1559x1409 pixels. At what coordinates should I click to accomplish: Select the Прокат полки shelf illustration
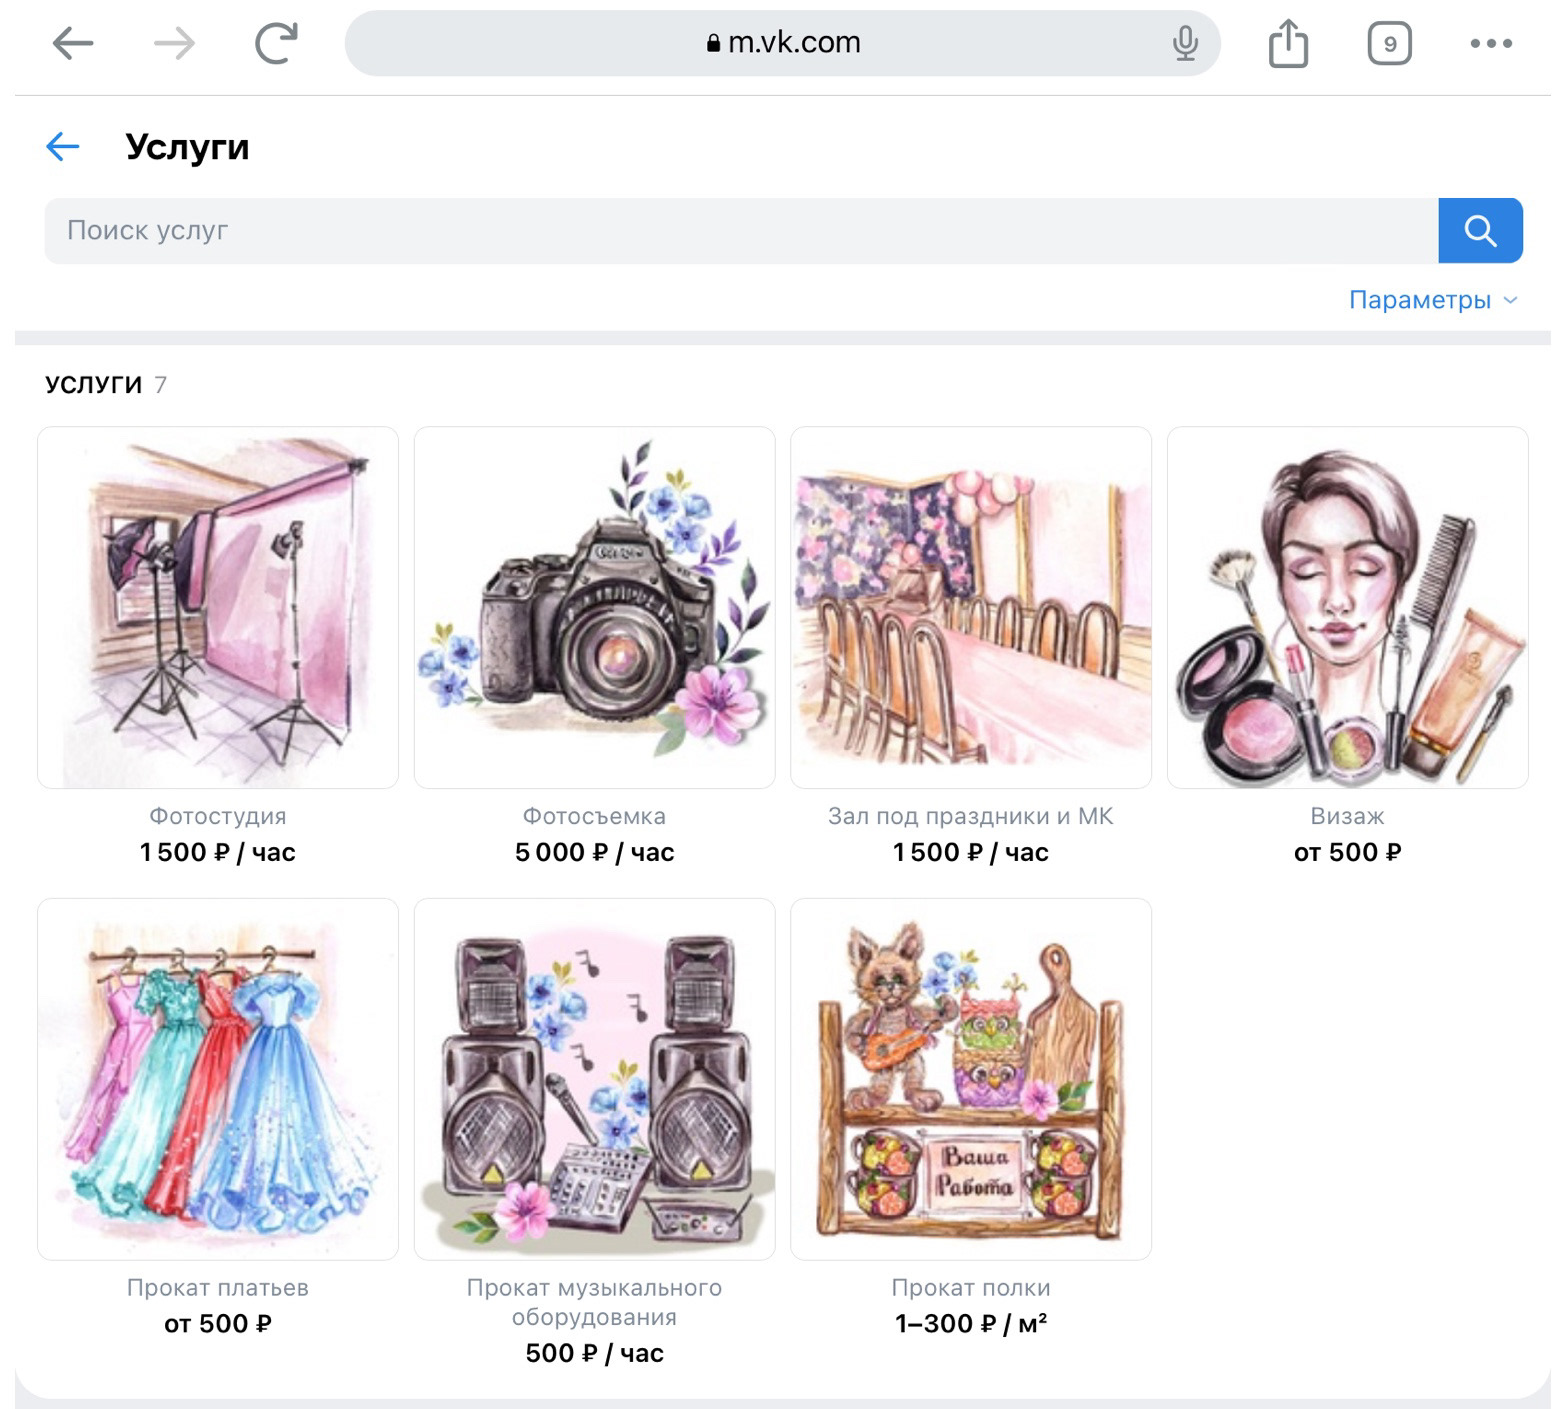pyautogui.click(x=971, y=1079)
